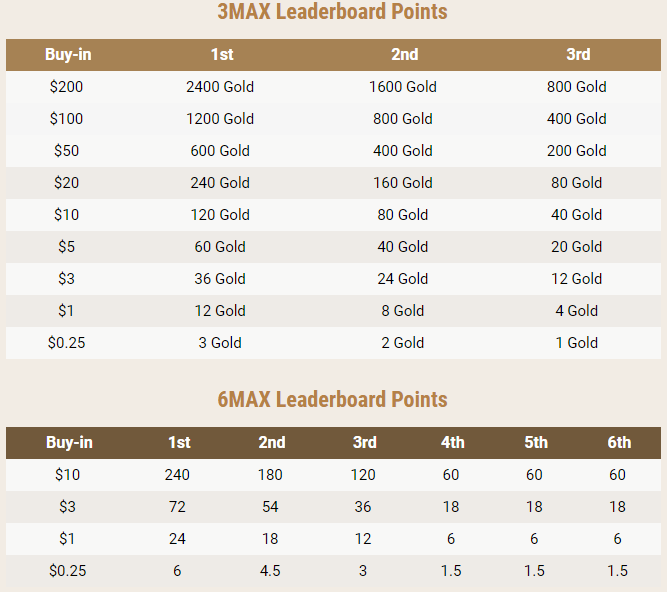Select the "36 Gold" cell
The height and width of the screenshot is (592, 667).
tap(220, 279)
